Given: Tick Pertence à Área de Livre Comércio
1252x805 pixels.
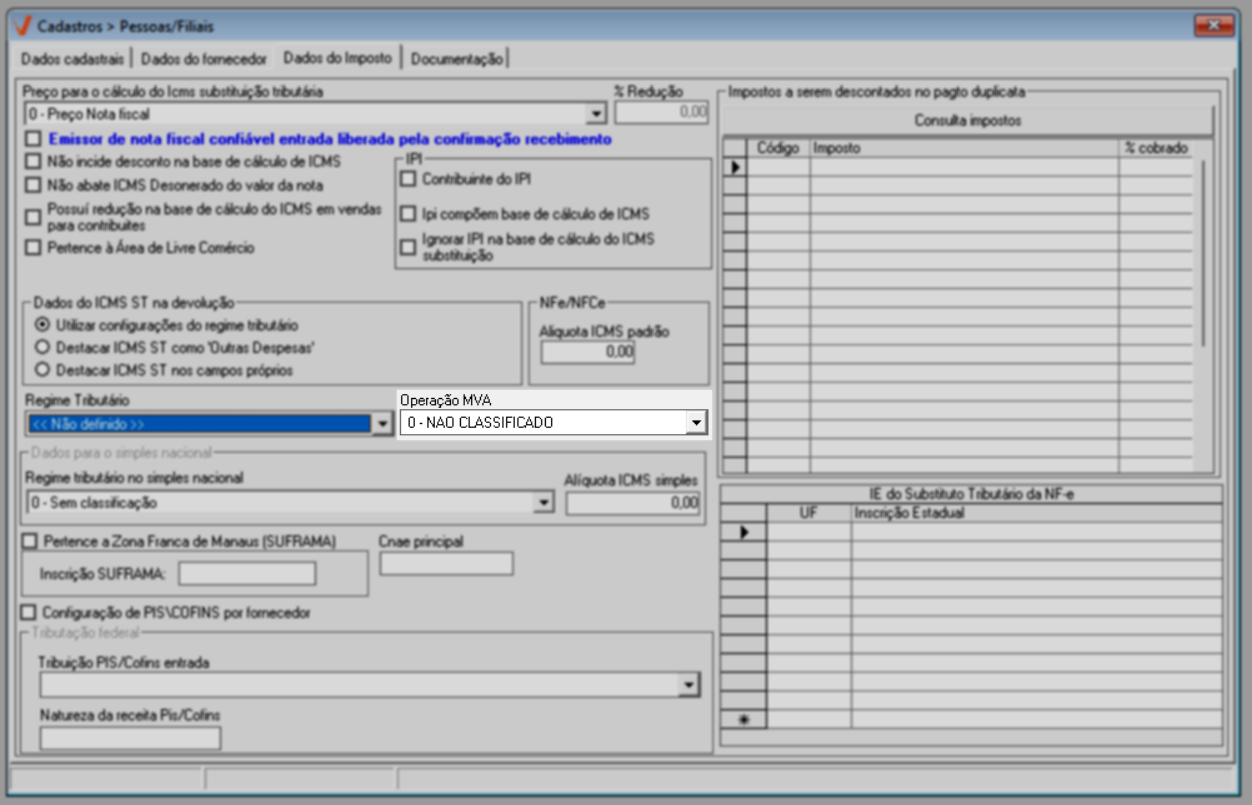Looking at the screenshot, I should click(x=34, y=247).
